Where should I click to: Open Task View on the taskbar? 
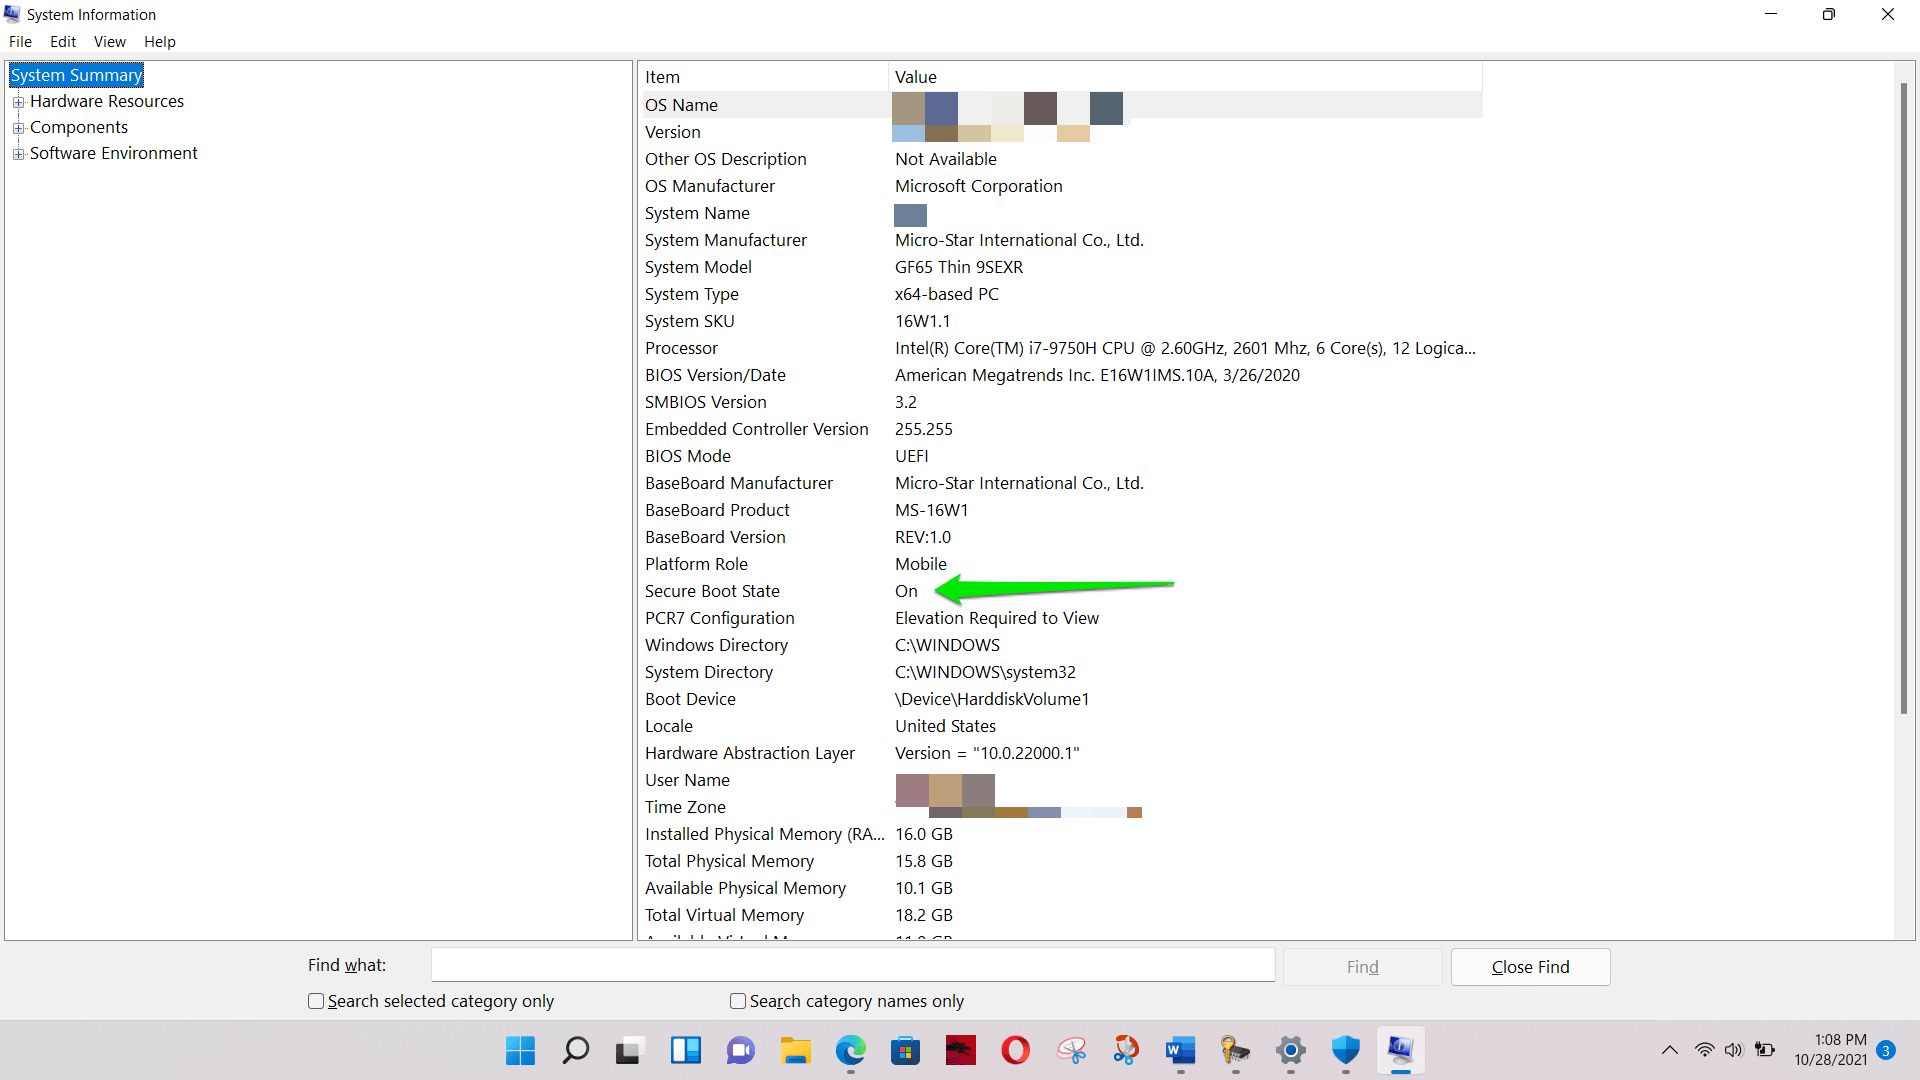(x=630, y=1050)
